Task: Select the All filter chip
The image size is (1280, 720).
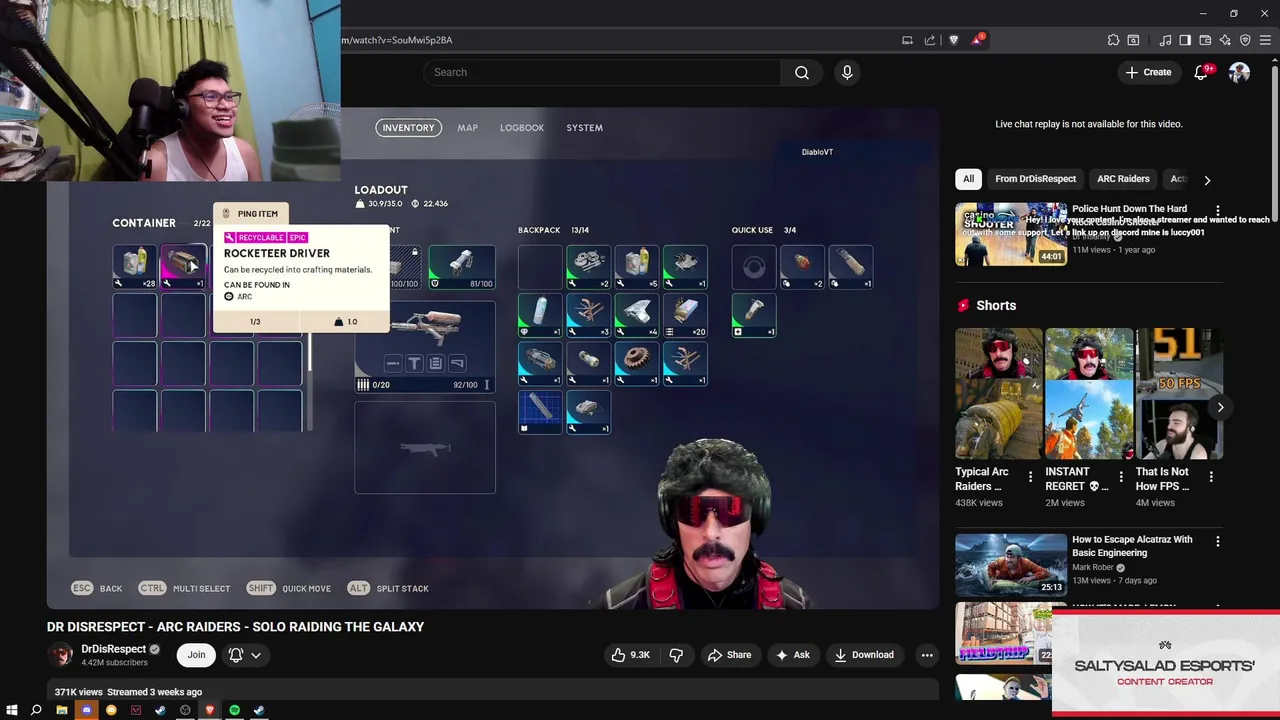Action: click(968, 179)
